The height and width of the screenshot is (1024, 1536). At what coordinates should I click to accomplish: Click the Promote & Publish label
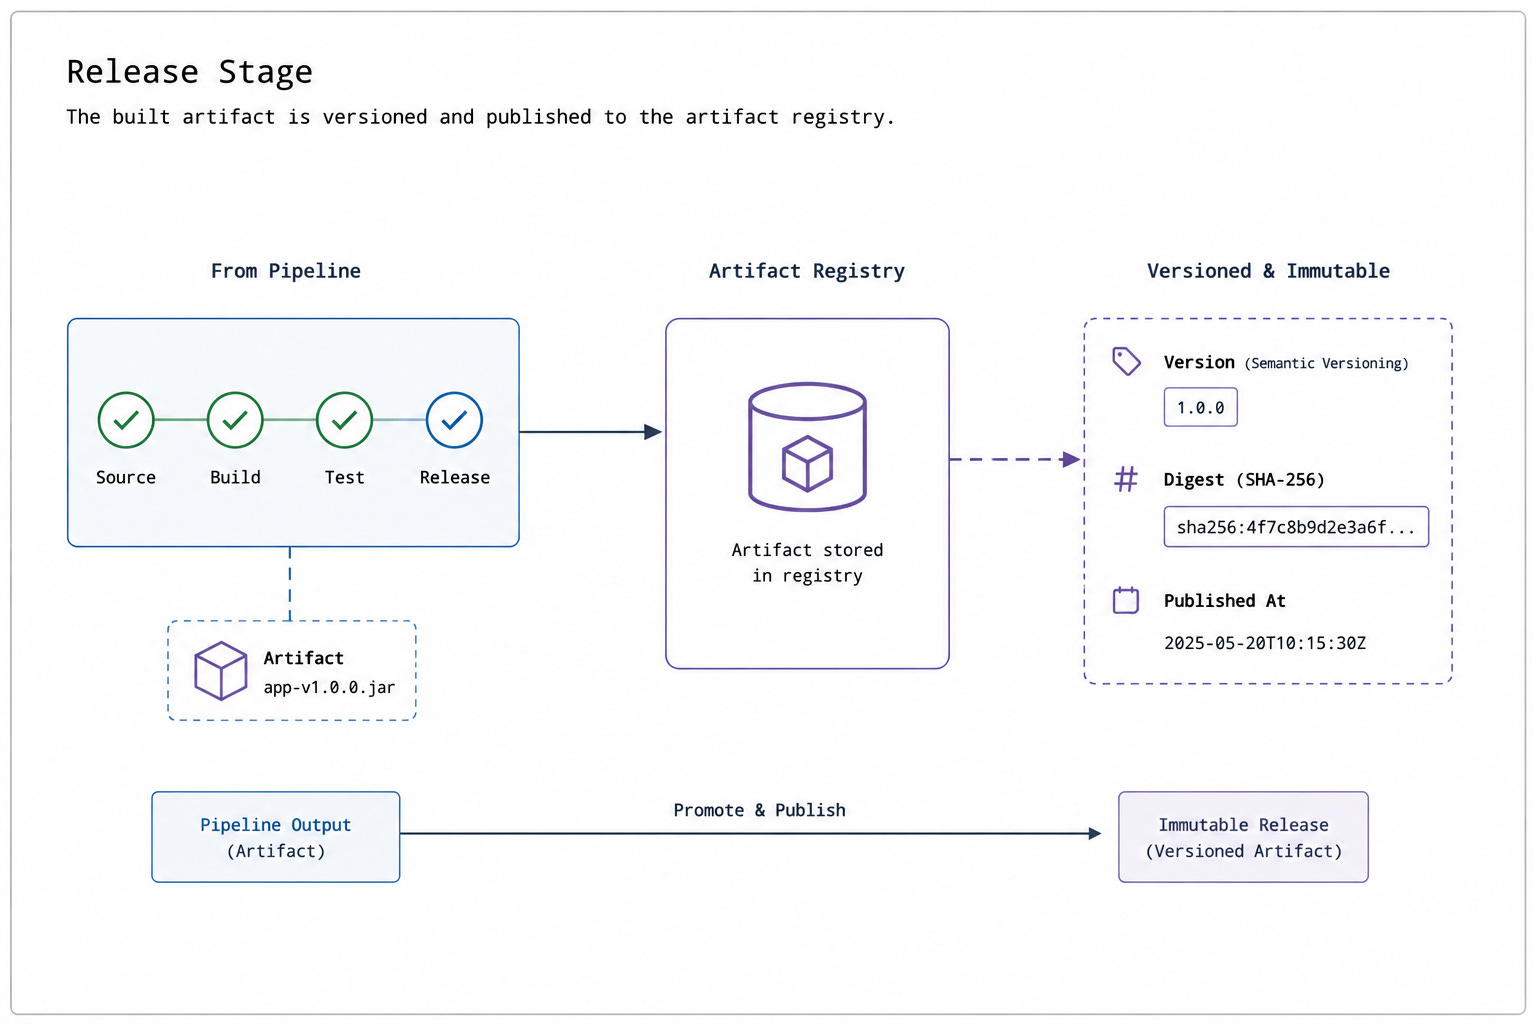[759, 810]
